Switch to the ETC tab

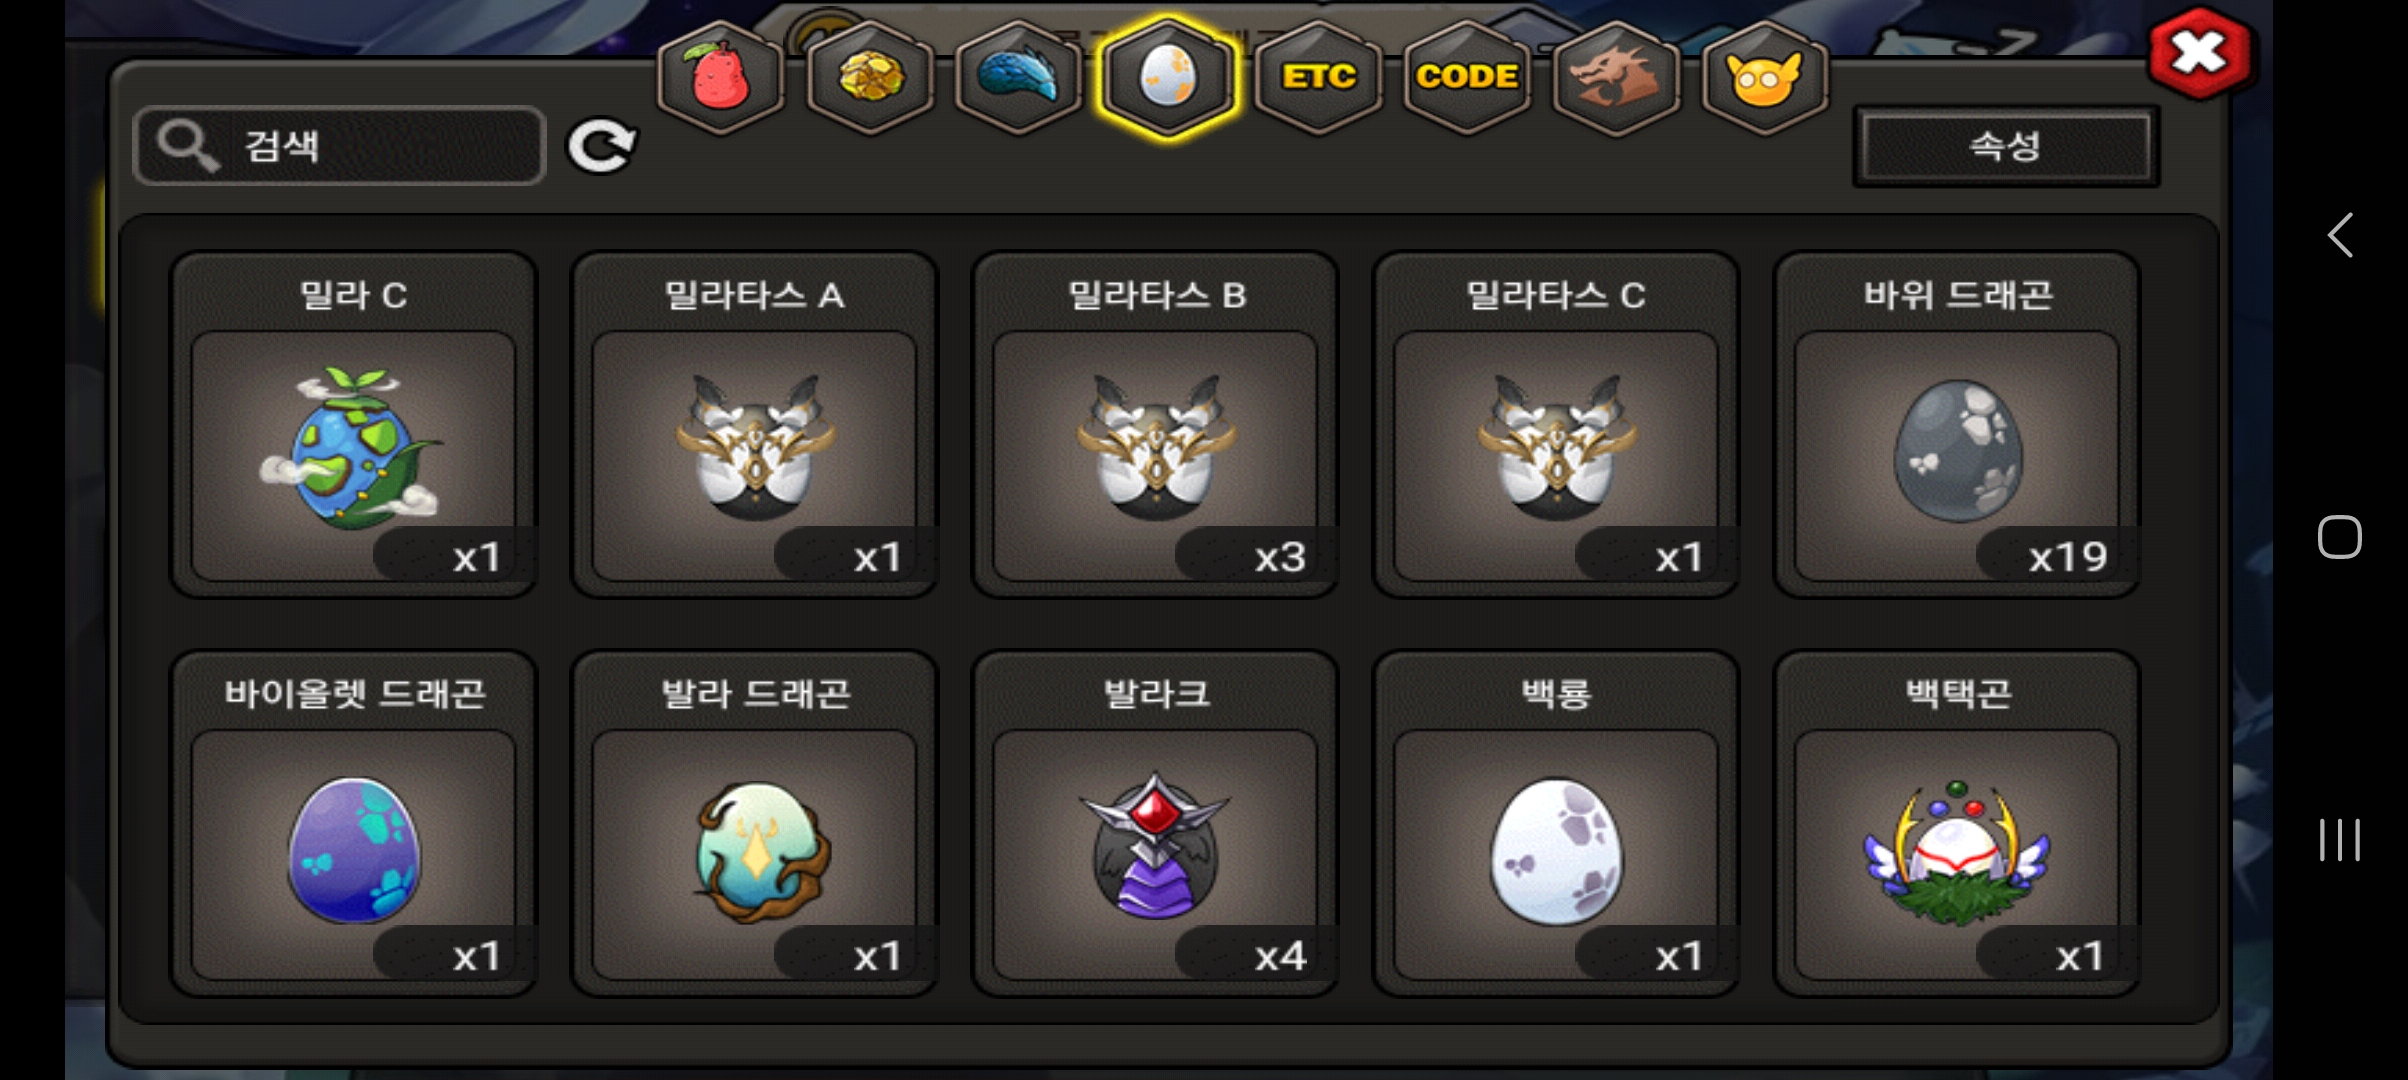(1318, 77)
